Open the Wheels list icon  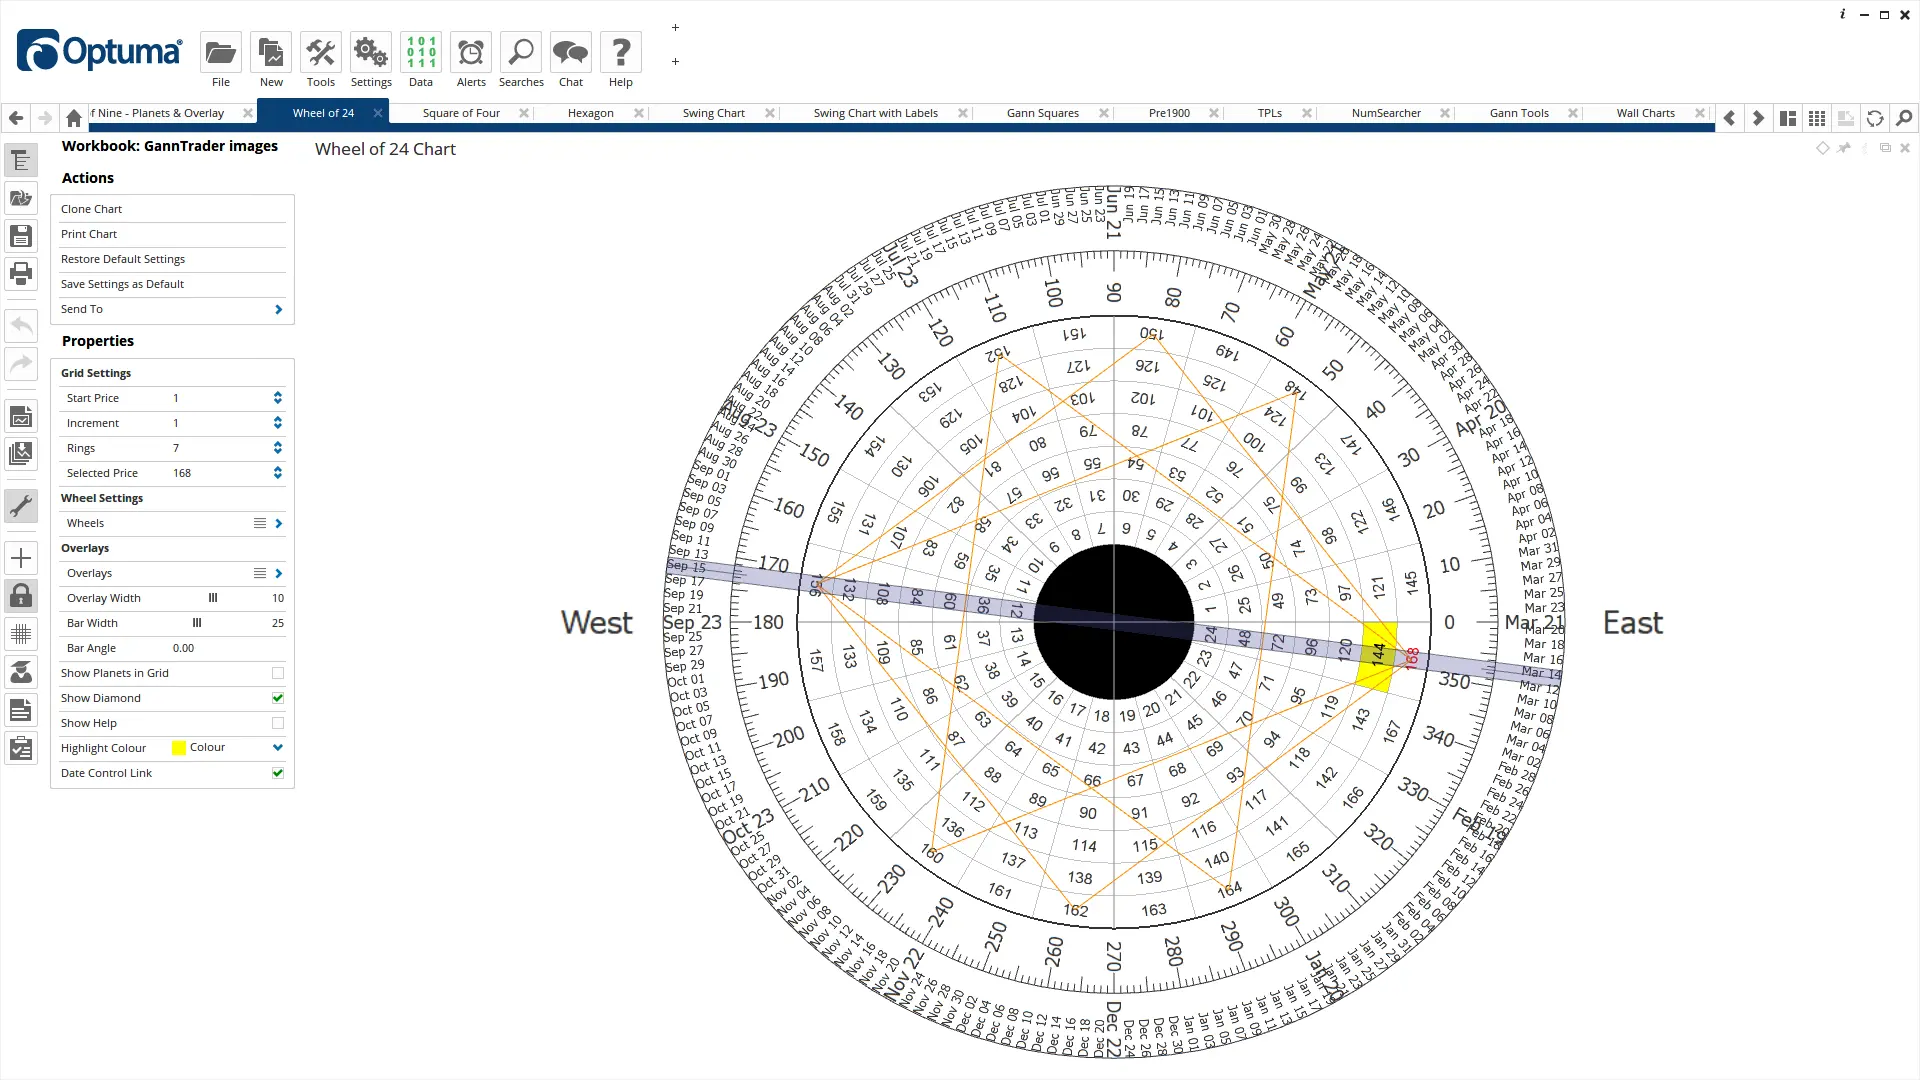click(x=260, y=523)
